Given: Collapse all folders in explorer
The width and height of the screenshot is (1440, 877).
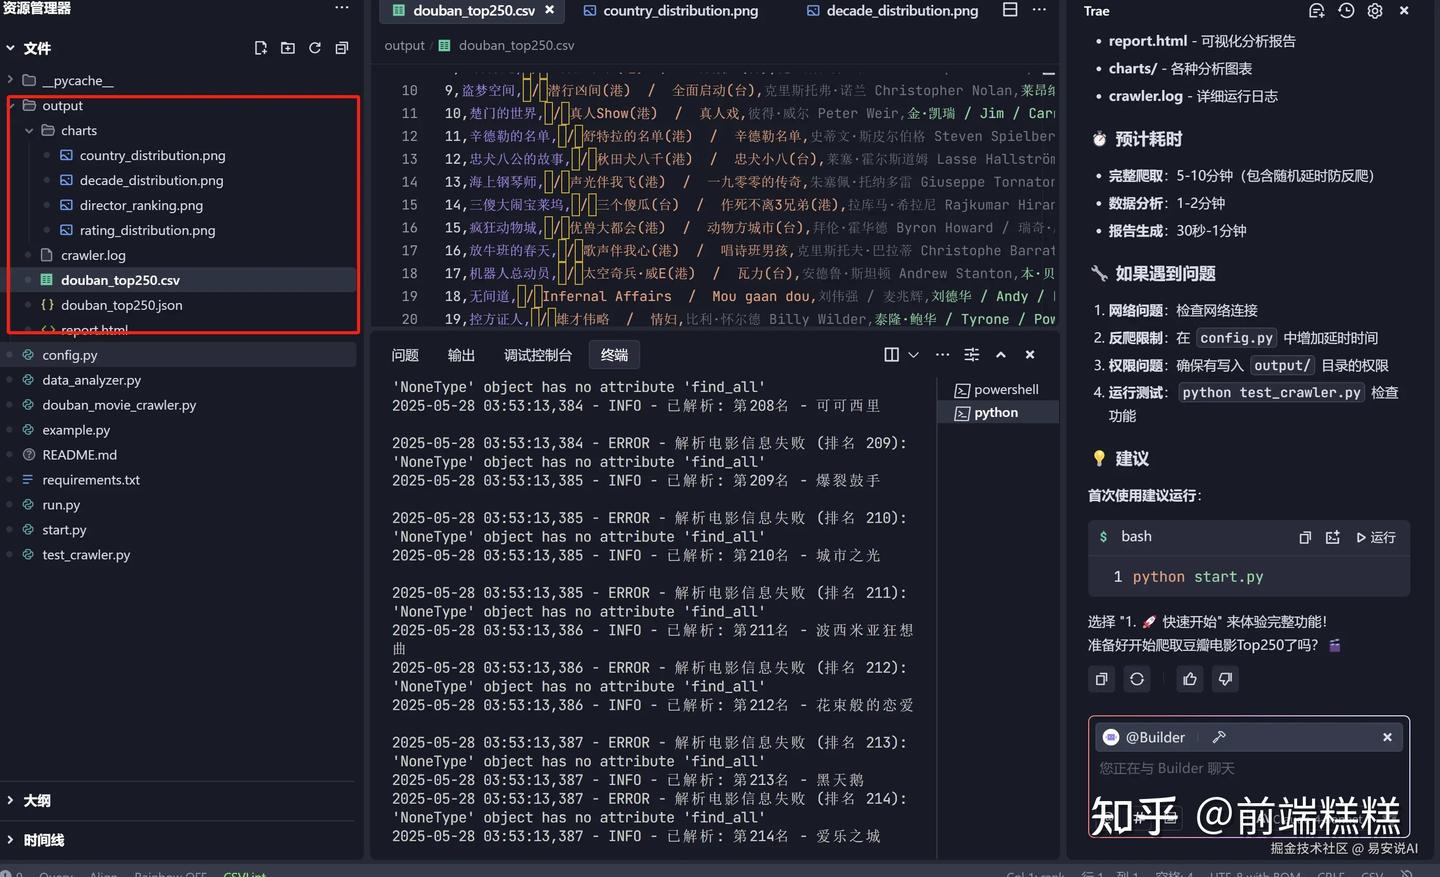Looking at the screenshot, I should [x=342, y=48].
